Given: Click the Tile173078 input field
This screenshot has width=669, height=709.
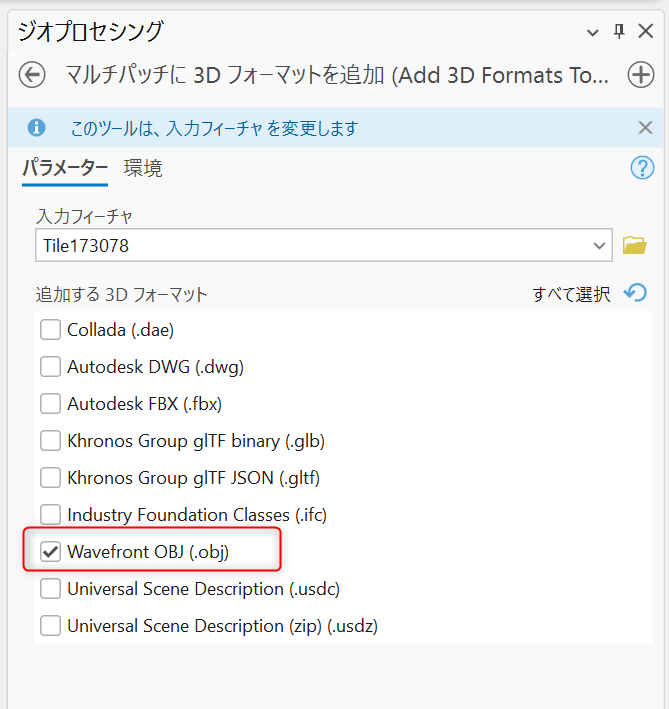Looking at the screenshot, I should click(310, 245).
